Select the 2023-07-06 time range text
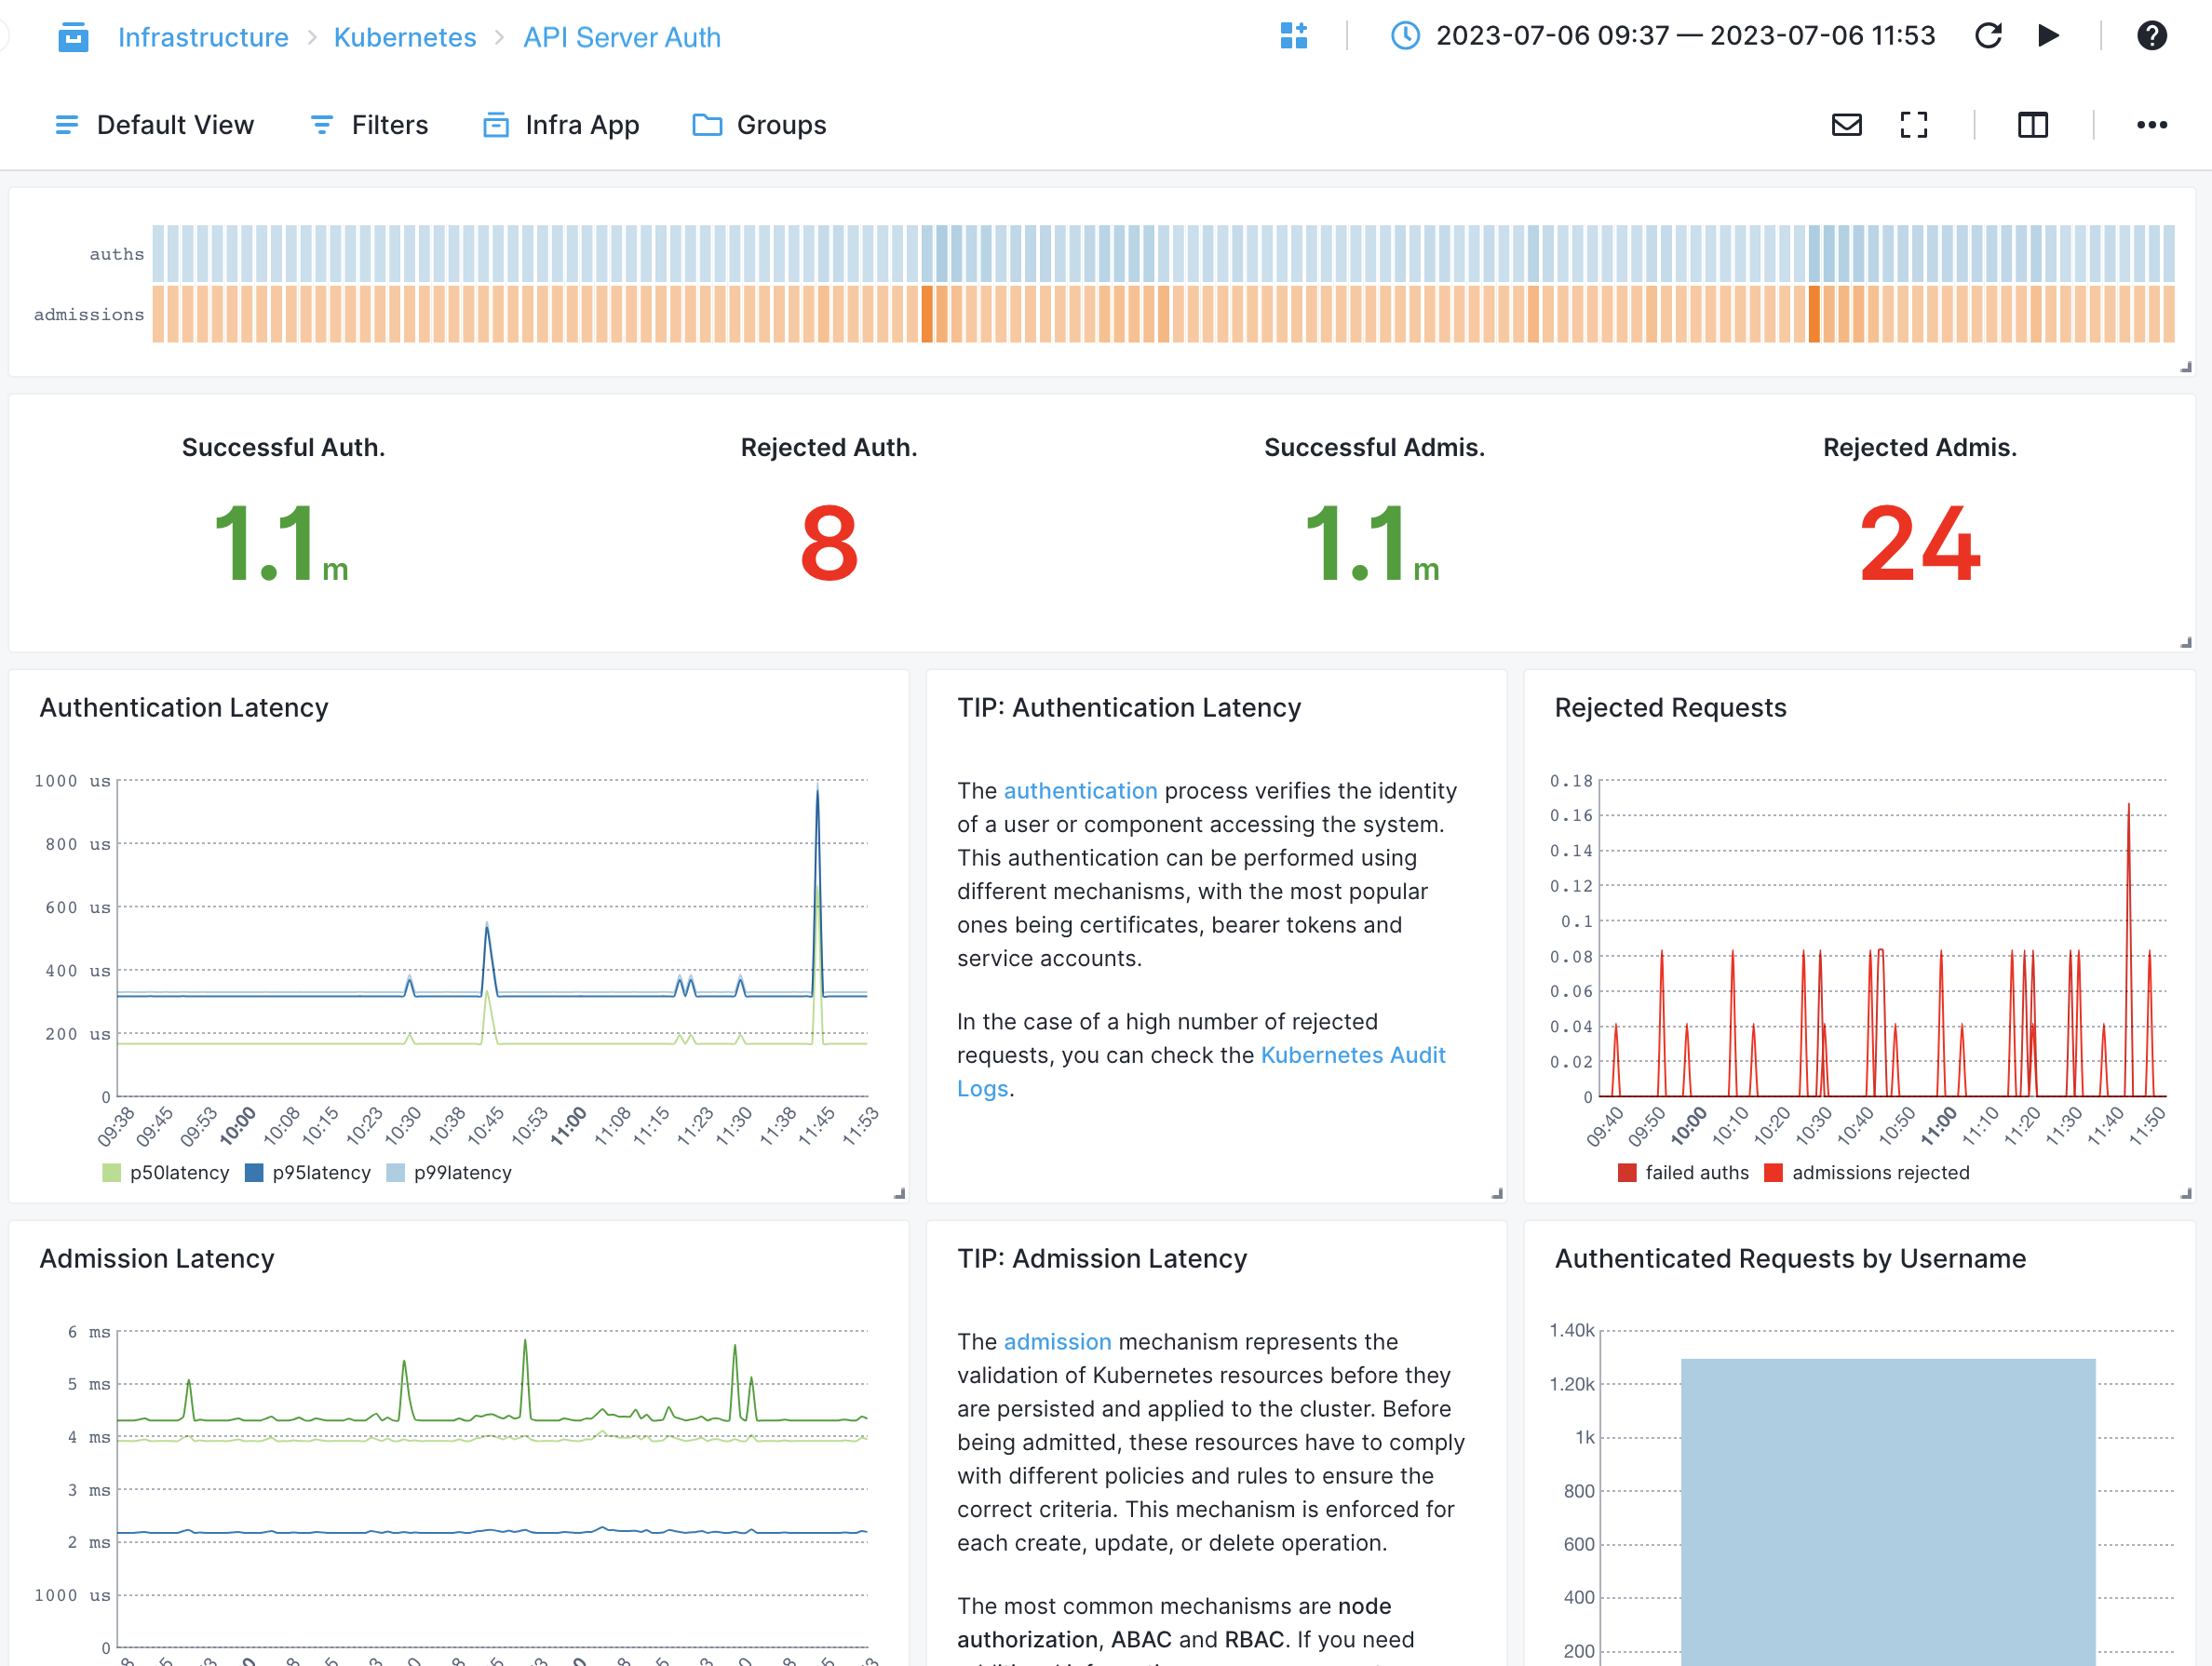This screenshot has height=1666, width=2212. click(1685, 36)
